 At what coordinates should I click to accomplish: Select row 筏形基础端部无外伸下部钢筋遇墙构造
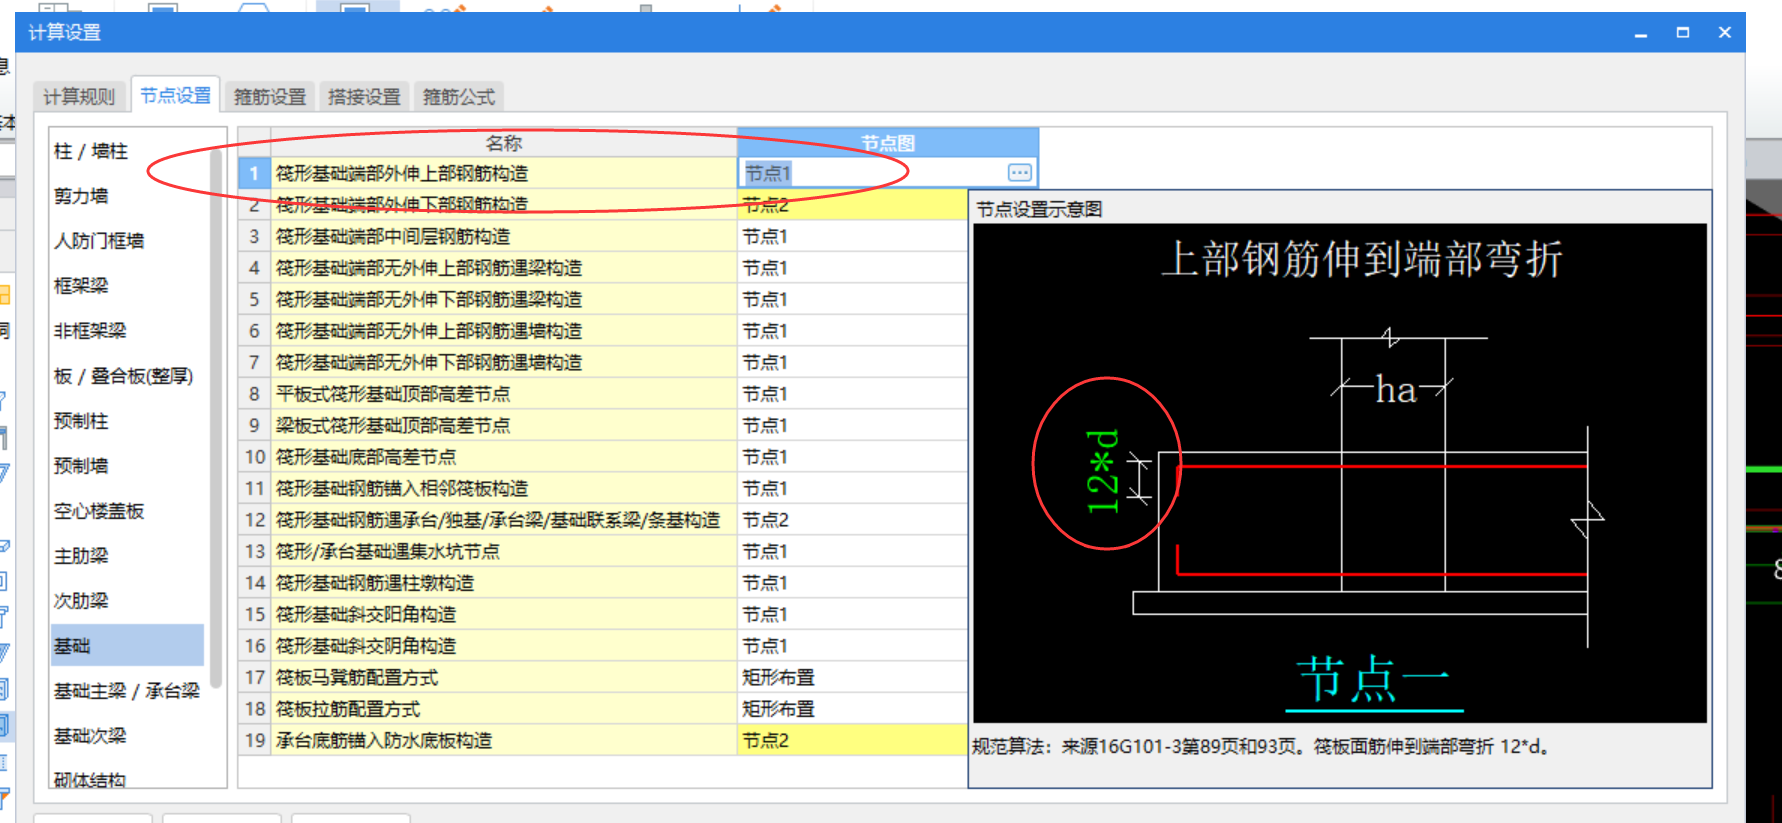503,362
